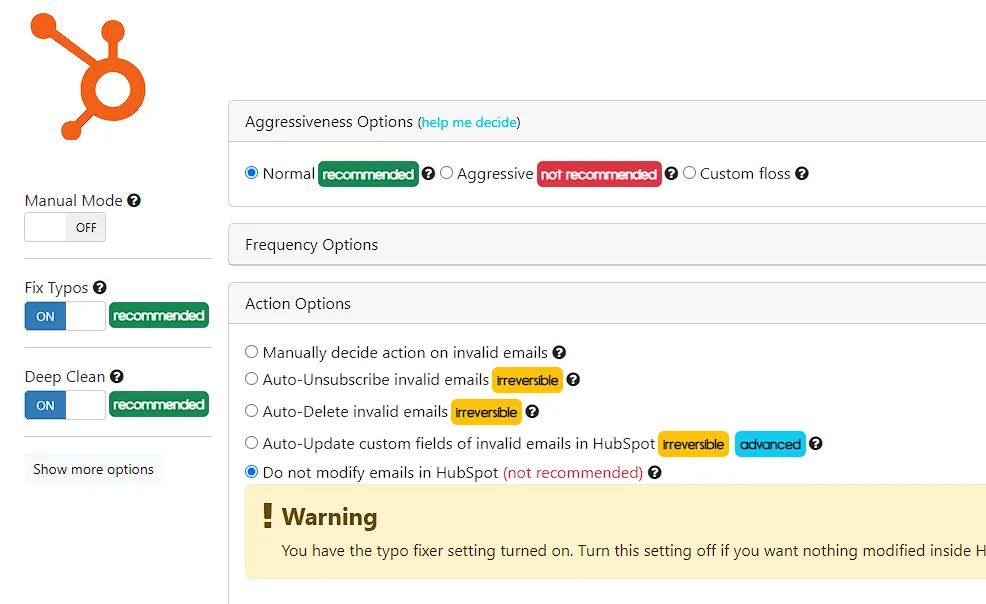Collapse the Action Options panel header
Screen dimensions: 986x604
pos(607,304)
